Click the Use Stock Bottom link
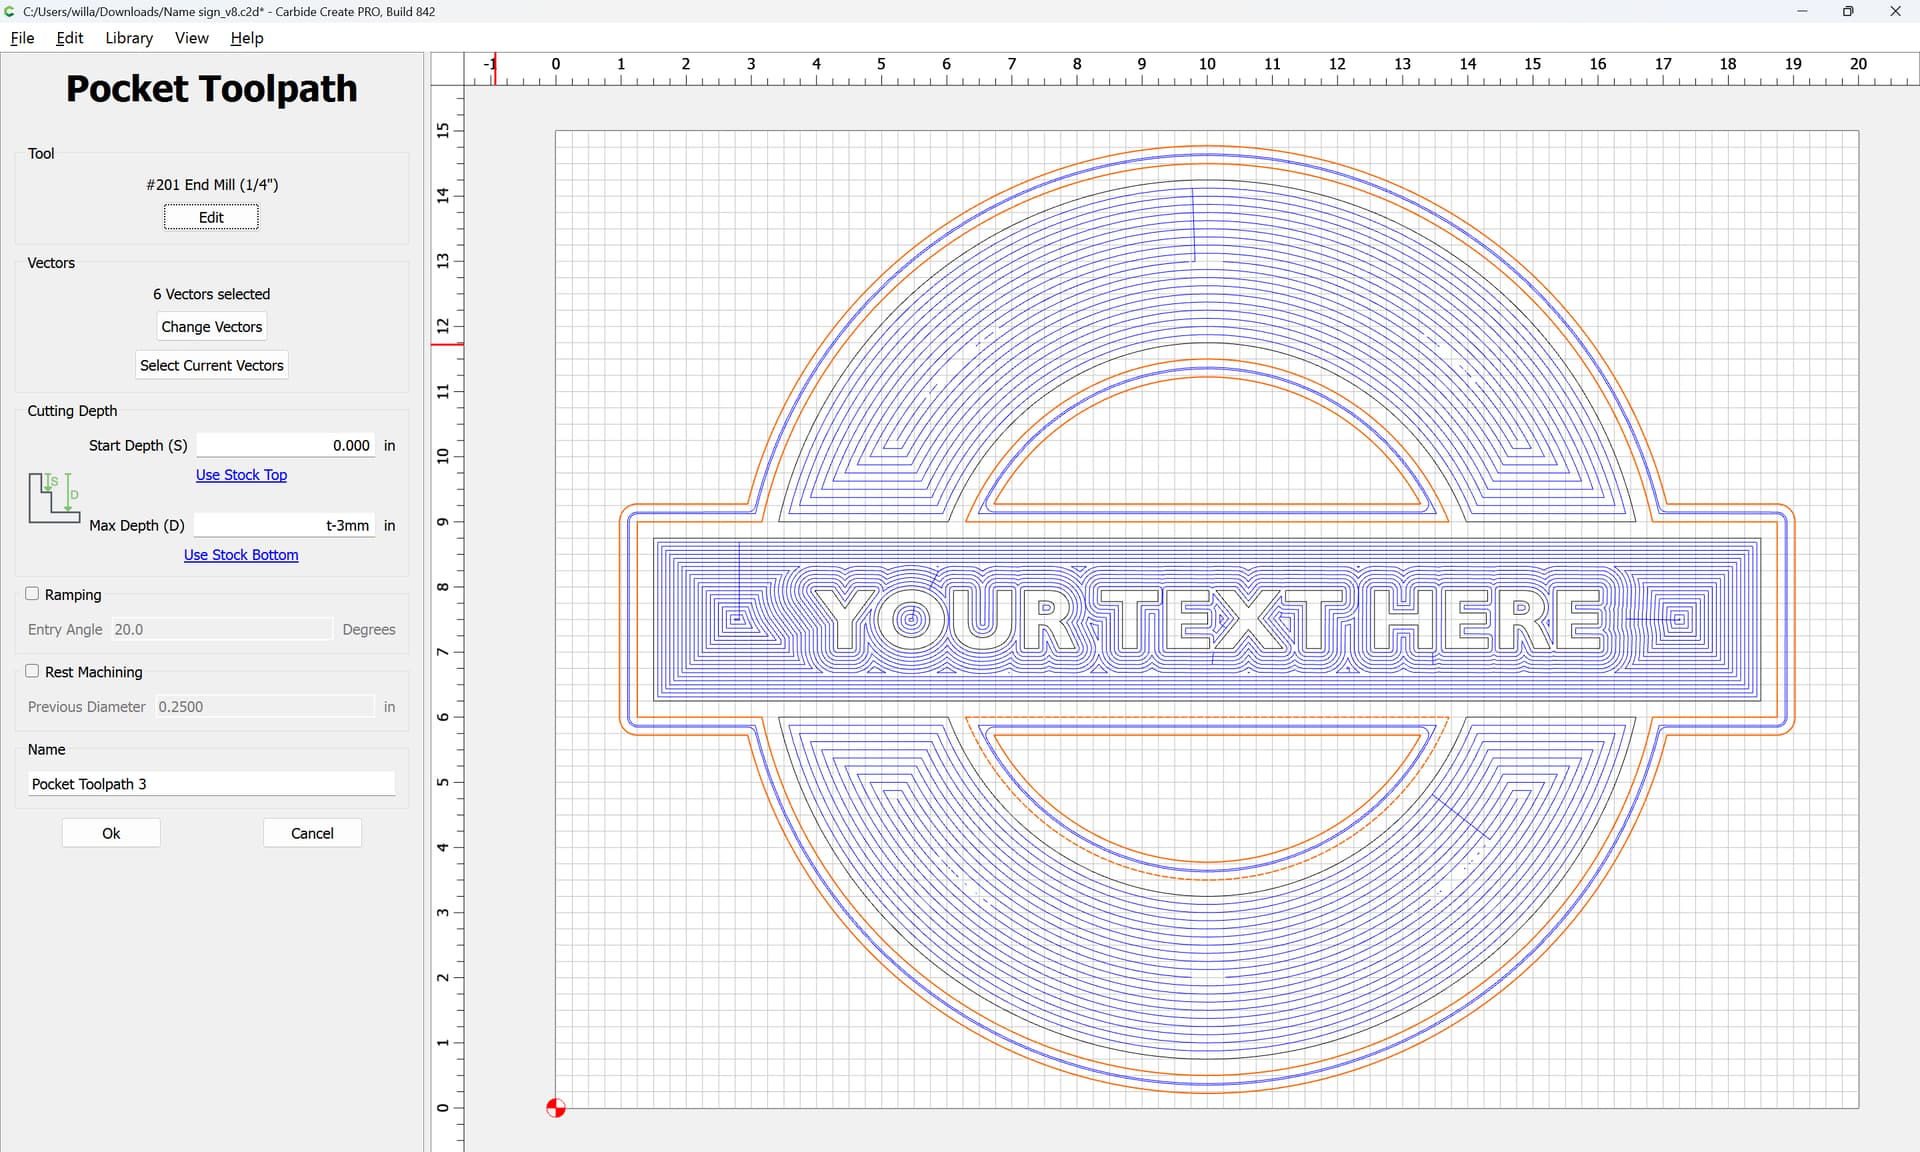The height and width of the screenshot is (1152, 1920). 241,555
